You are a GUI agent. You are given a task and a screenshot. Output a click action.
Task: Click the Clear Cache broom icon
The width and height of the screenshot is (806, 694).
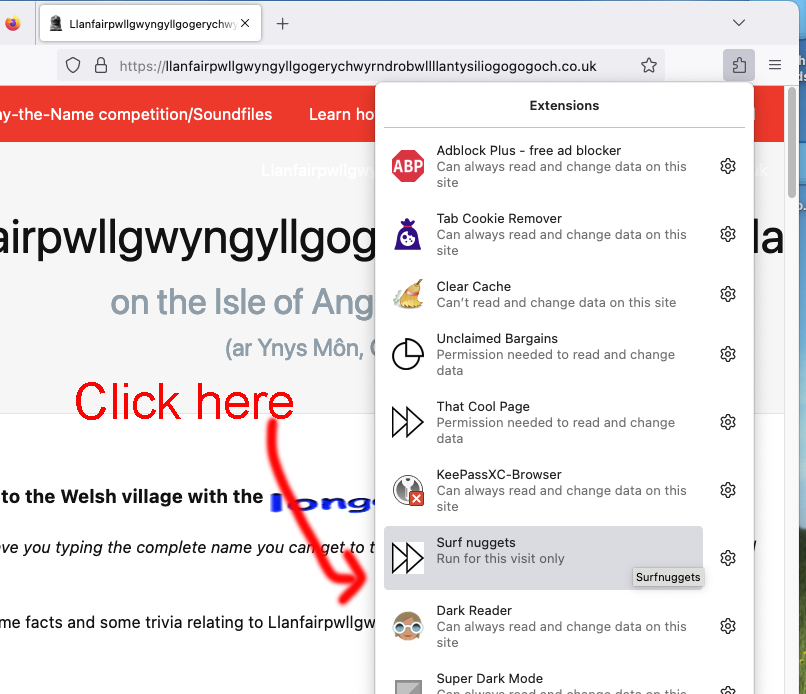(x=408, y=294)
